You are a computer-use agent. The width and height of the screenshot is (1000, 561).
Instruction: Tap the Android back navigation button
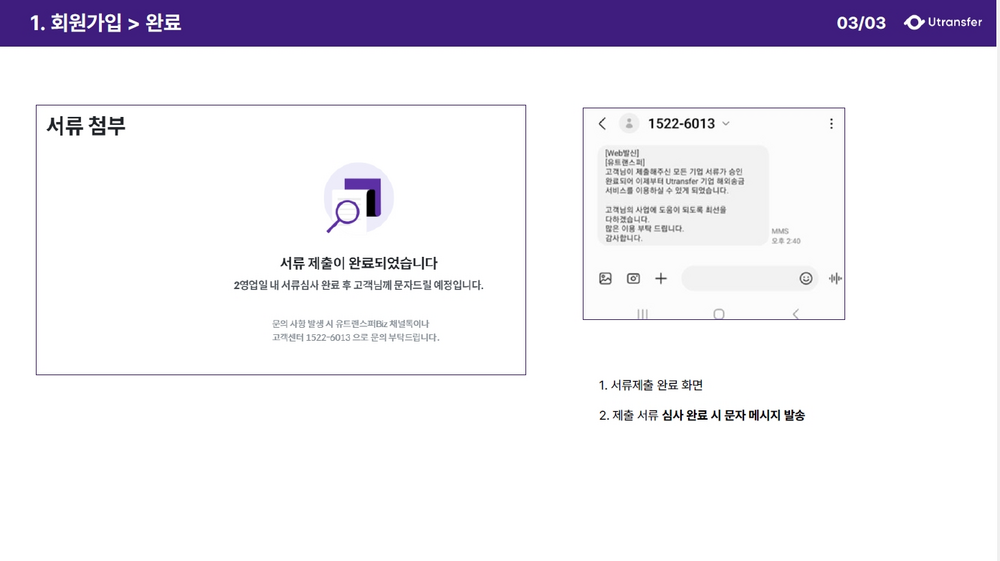coord(795,314)
